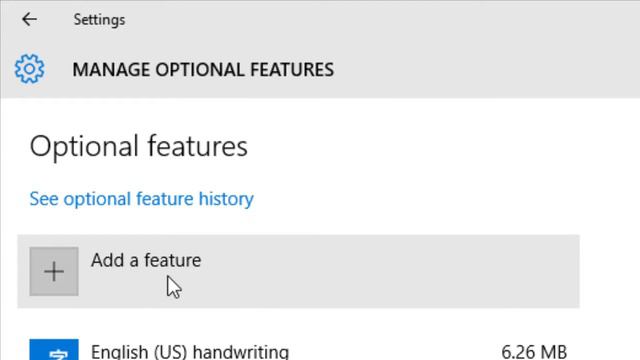Click the word feature in Add a feature

(x=173, y=260)
